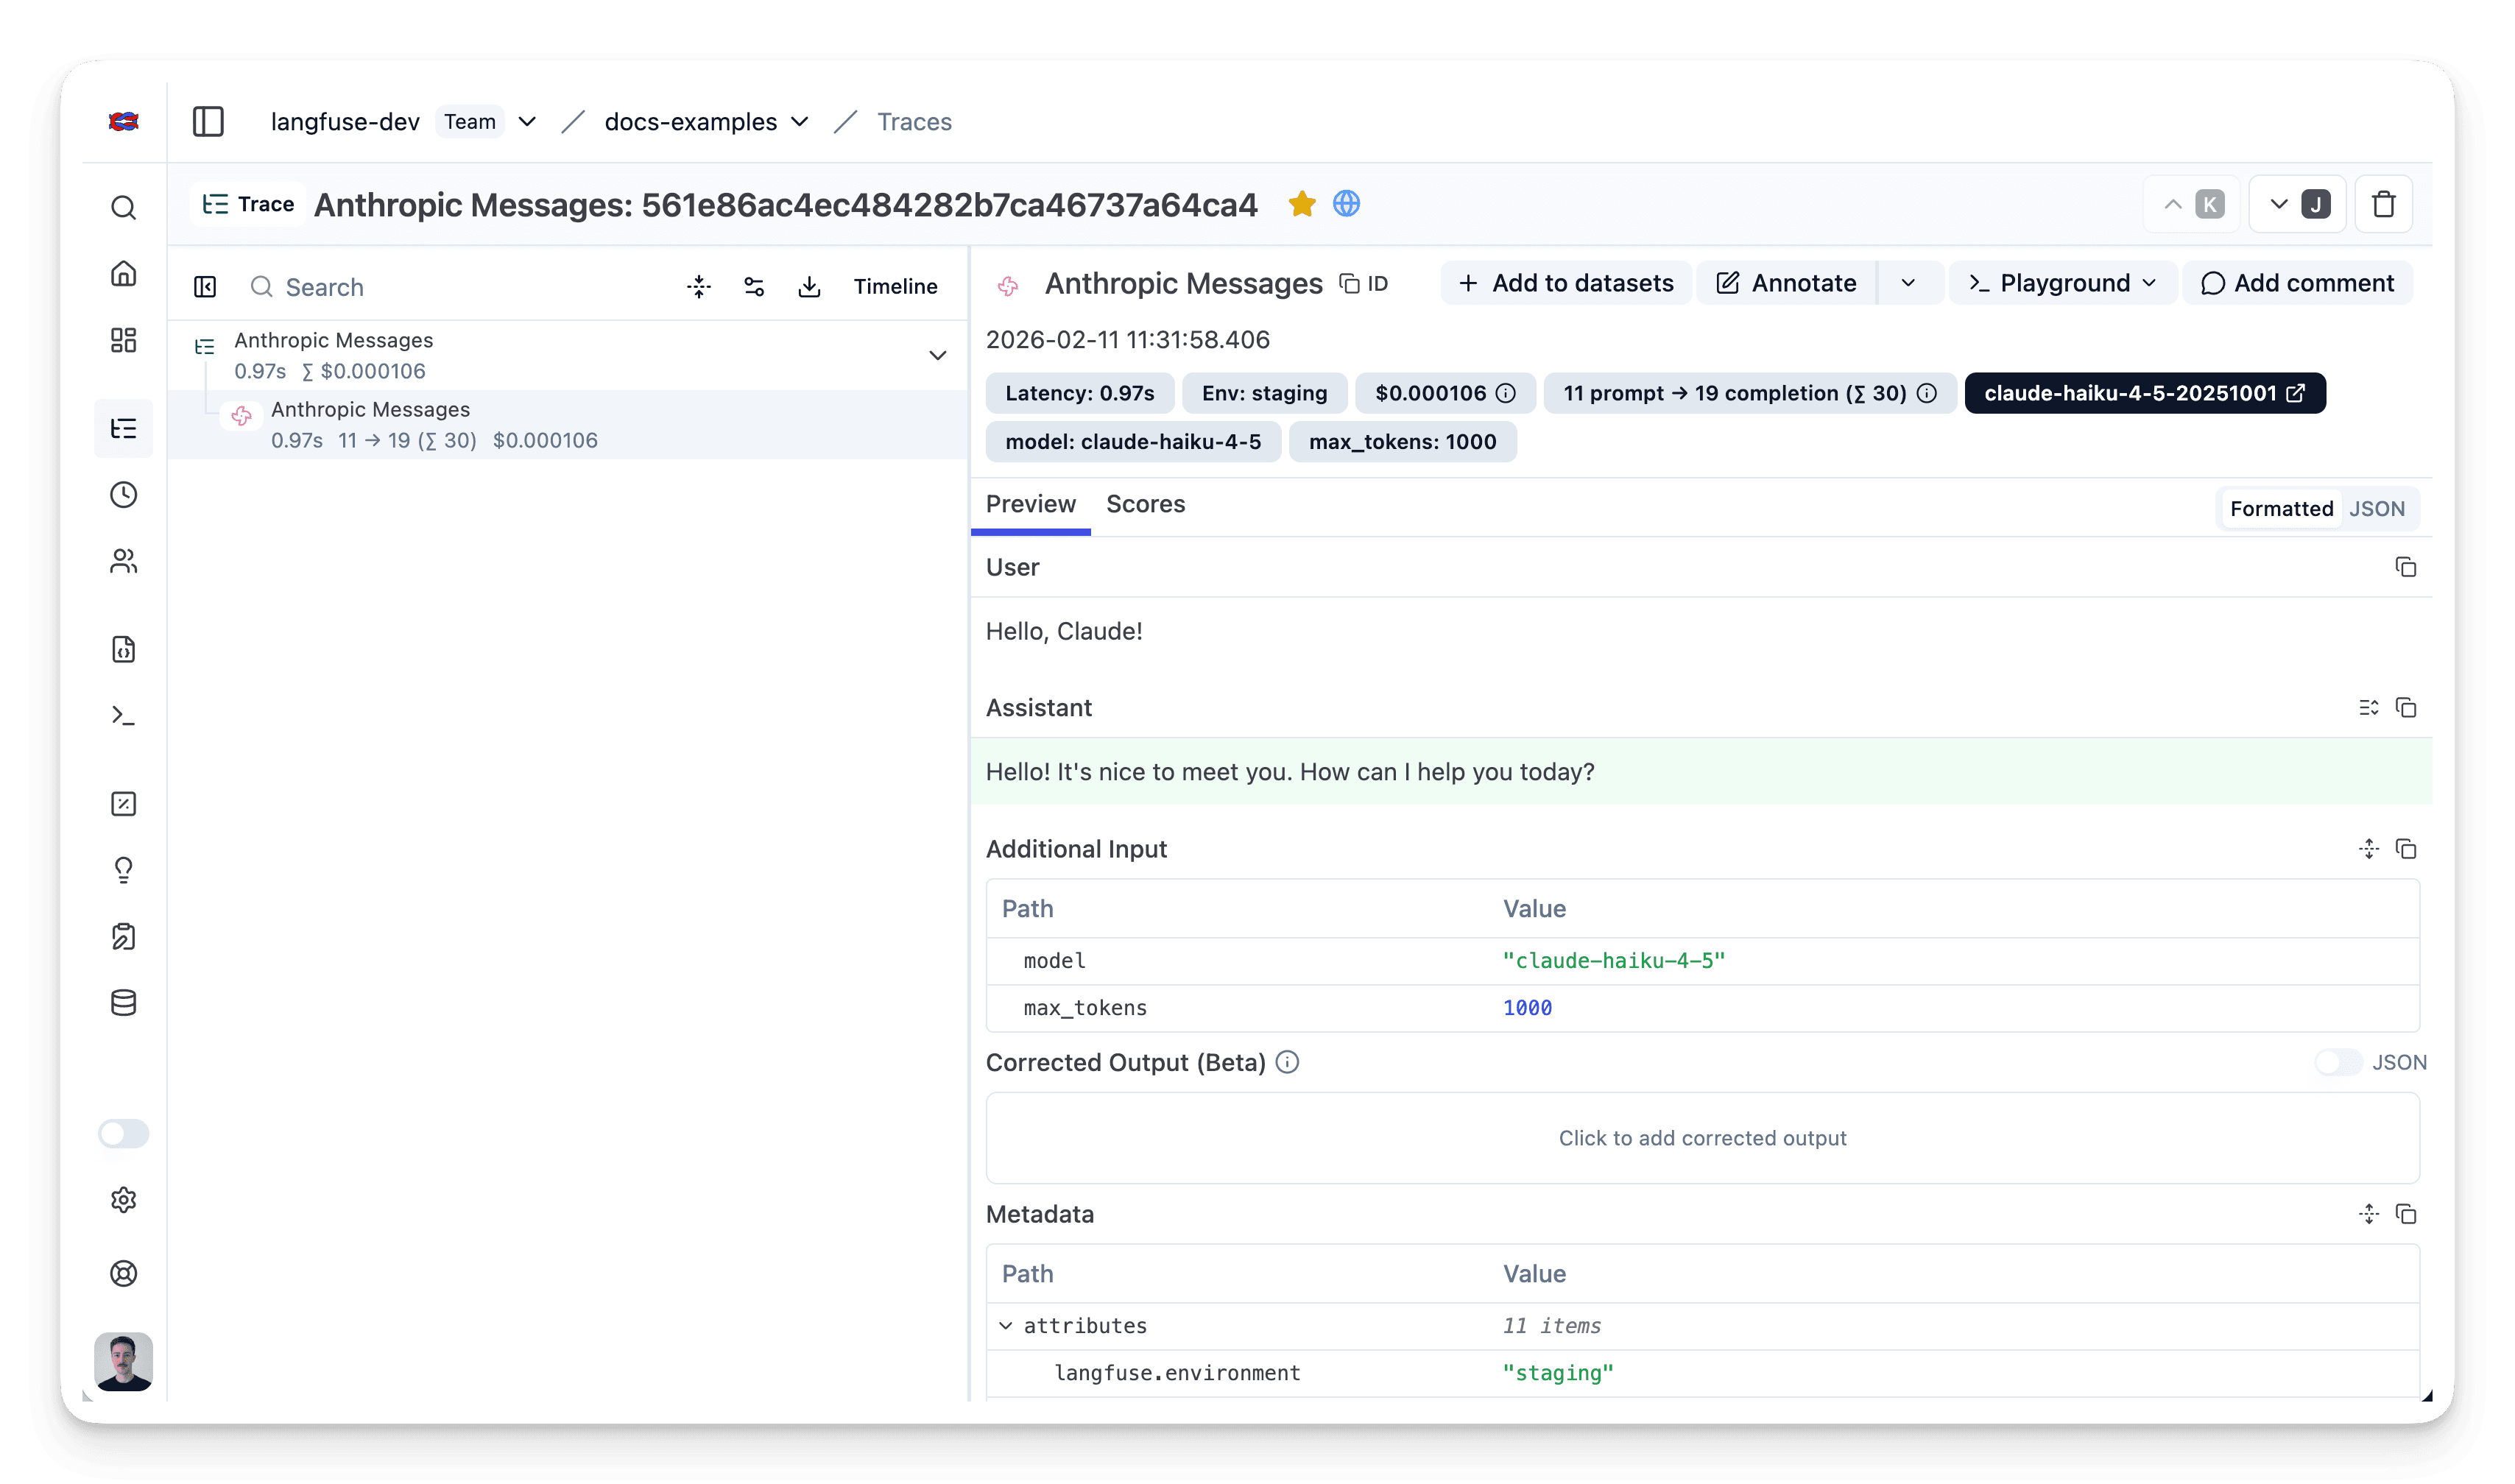Collapse the attributes metadata row
The height and width of the screenshot is (1484, 2515).
pos(1005,1326)
